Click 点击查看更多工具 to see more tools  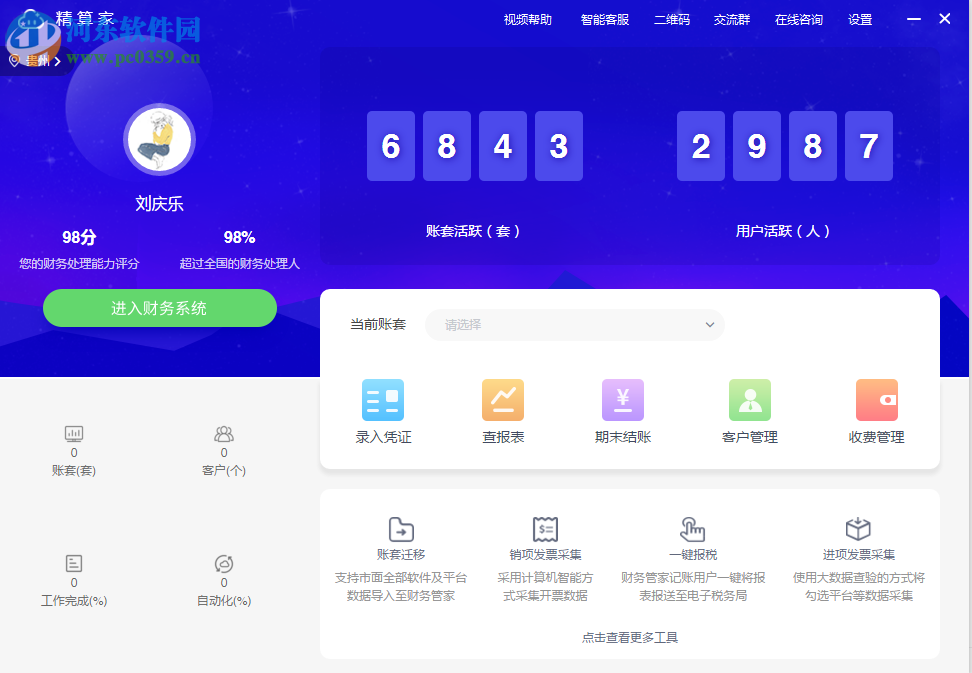point(629,637)
